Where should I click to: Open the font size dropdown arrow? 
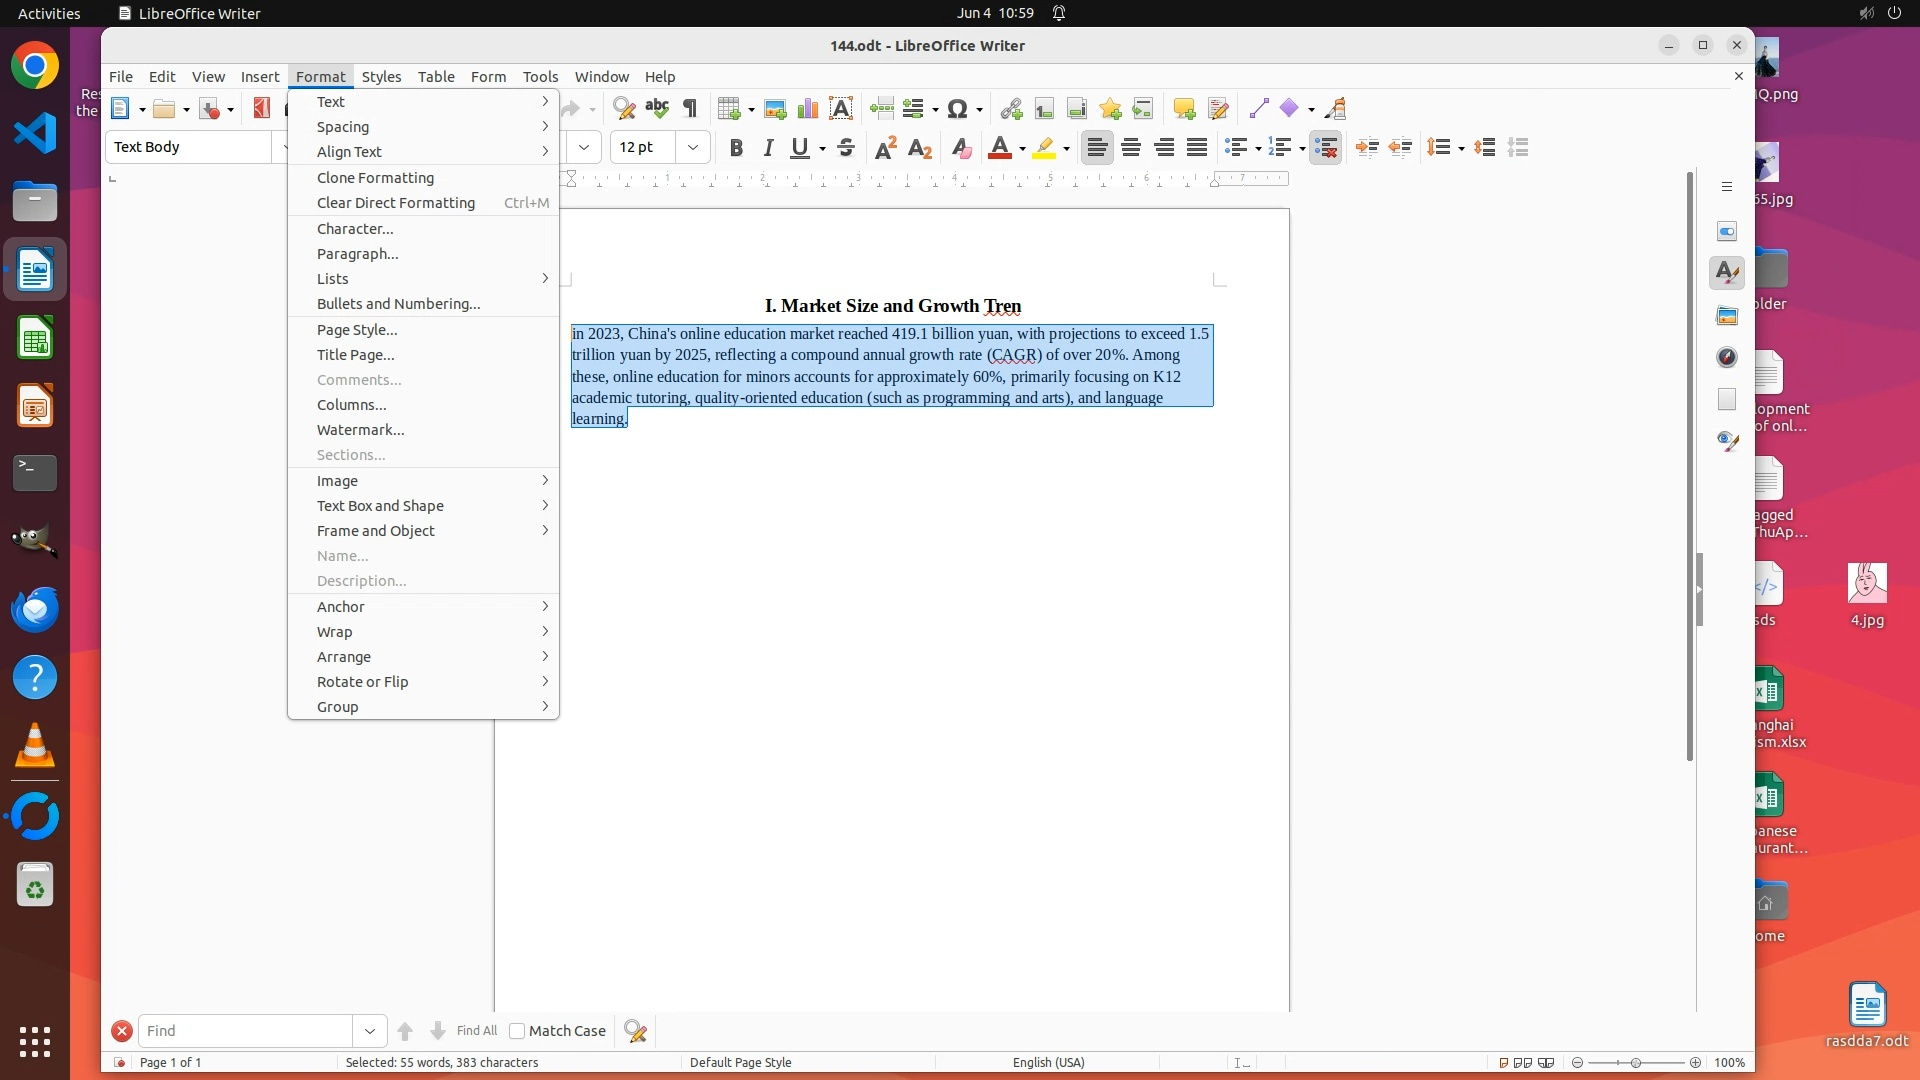point(693,148)
